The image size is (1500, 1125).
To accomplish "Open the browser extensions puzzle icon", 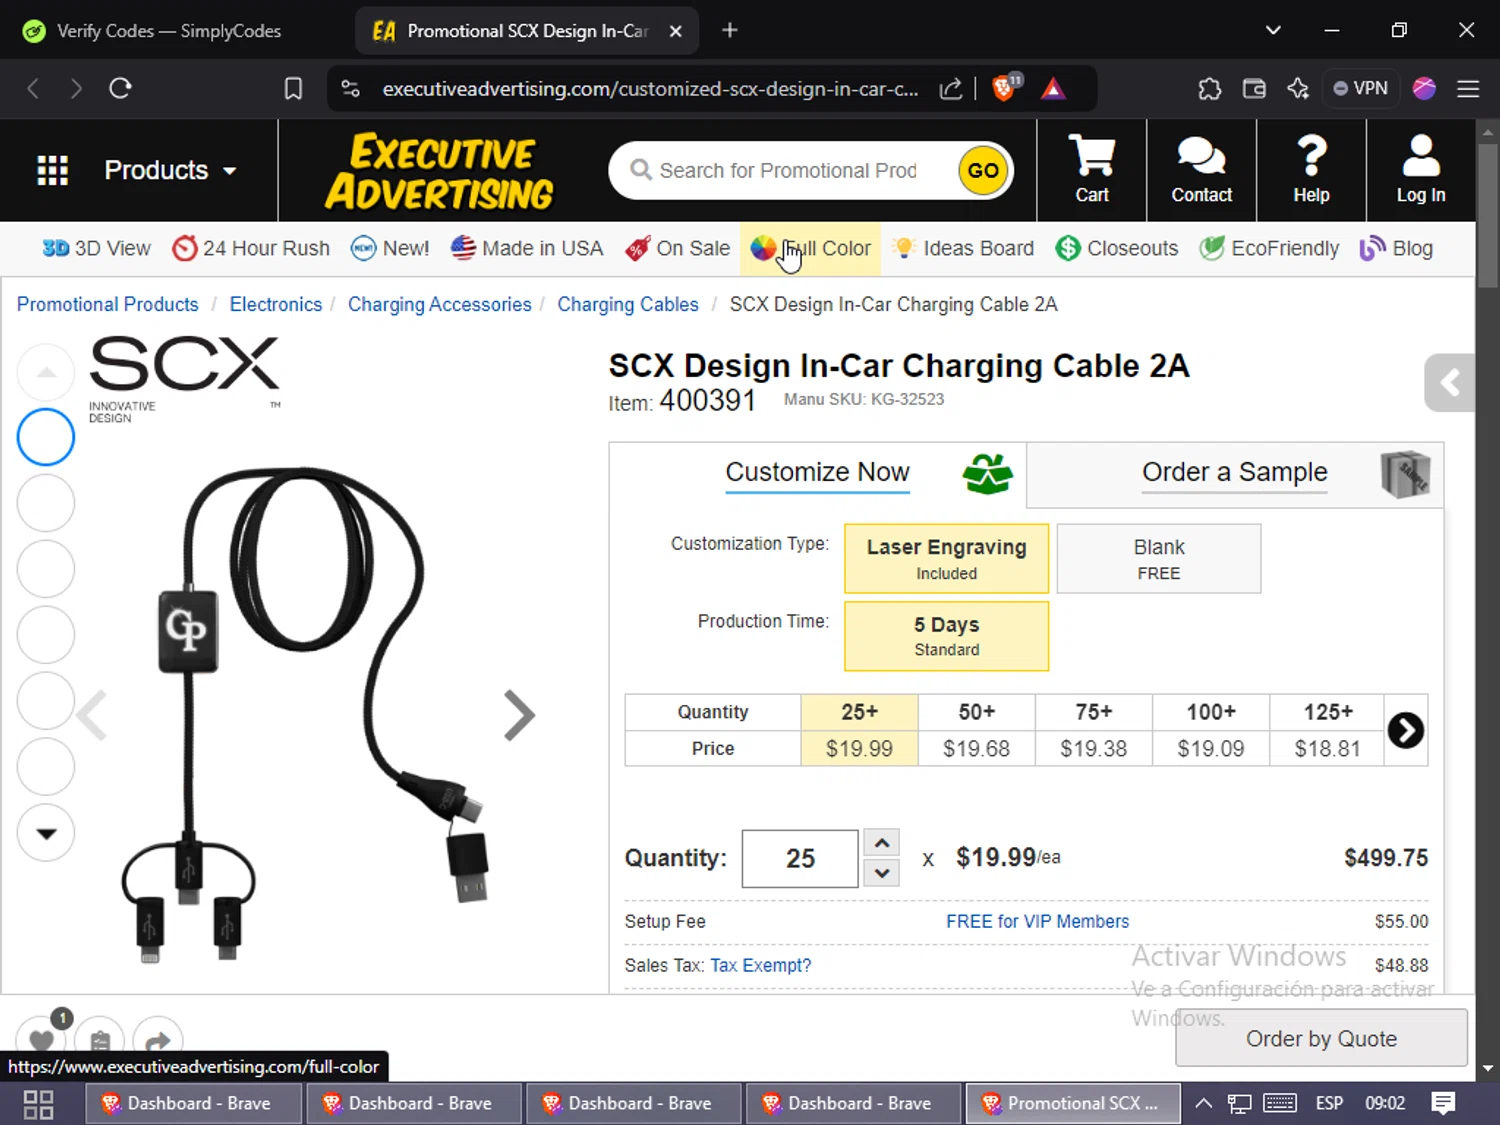I will pos(1210,89).
